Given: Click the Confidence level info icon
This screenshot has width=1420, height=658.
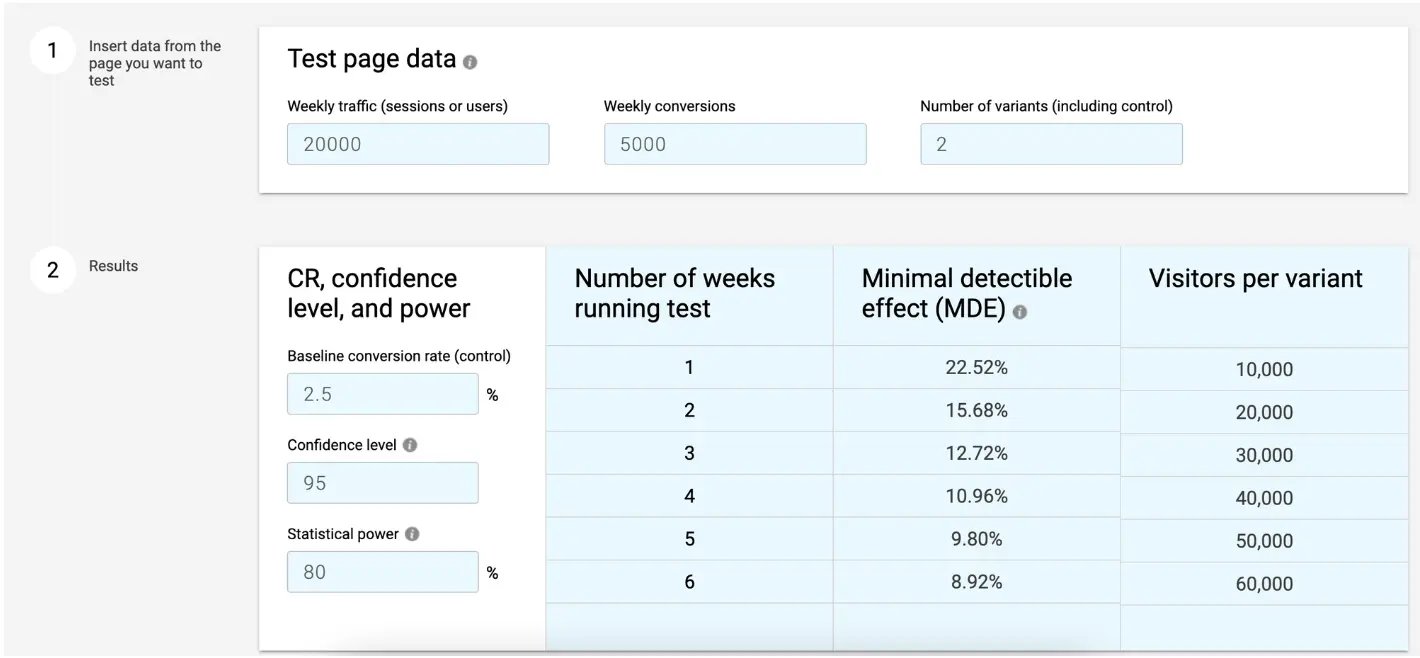Looking at the screenshot, I should point(410,445).
